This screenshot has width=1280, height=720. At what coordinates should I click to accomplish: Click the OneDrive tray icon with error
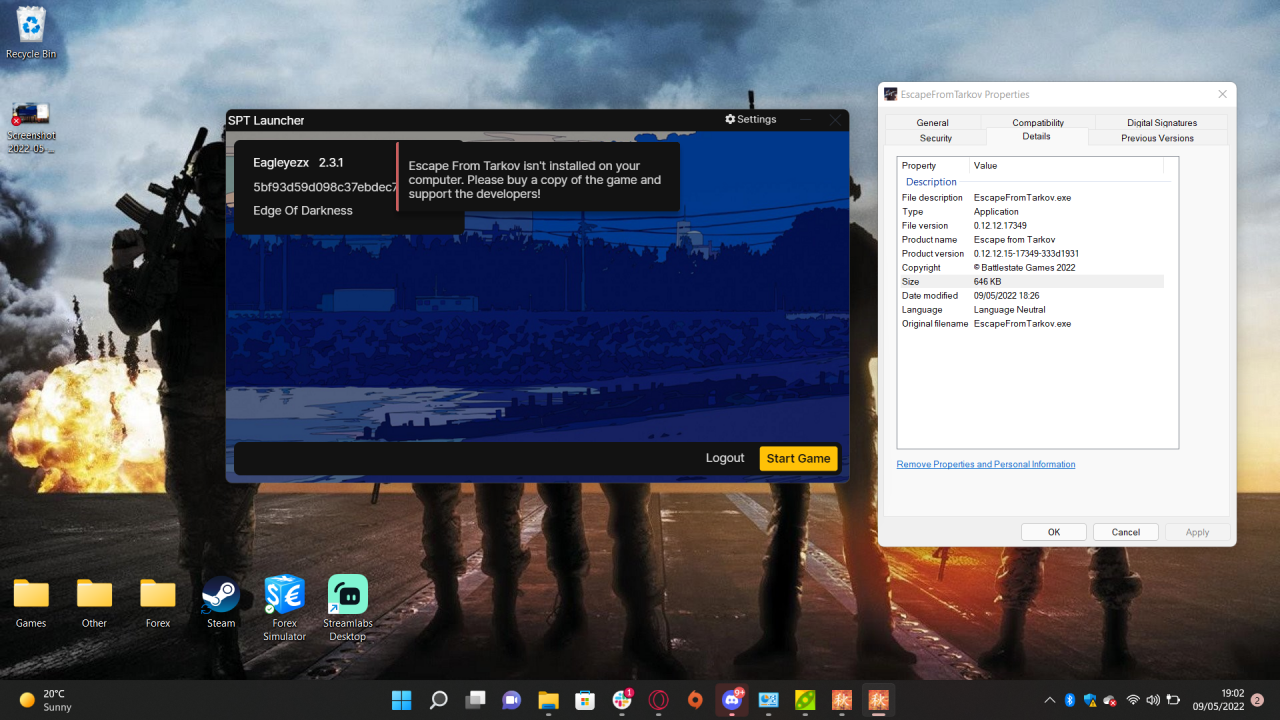point(1109,700)
